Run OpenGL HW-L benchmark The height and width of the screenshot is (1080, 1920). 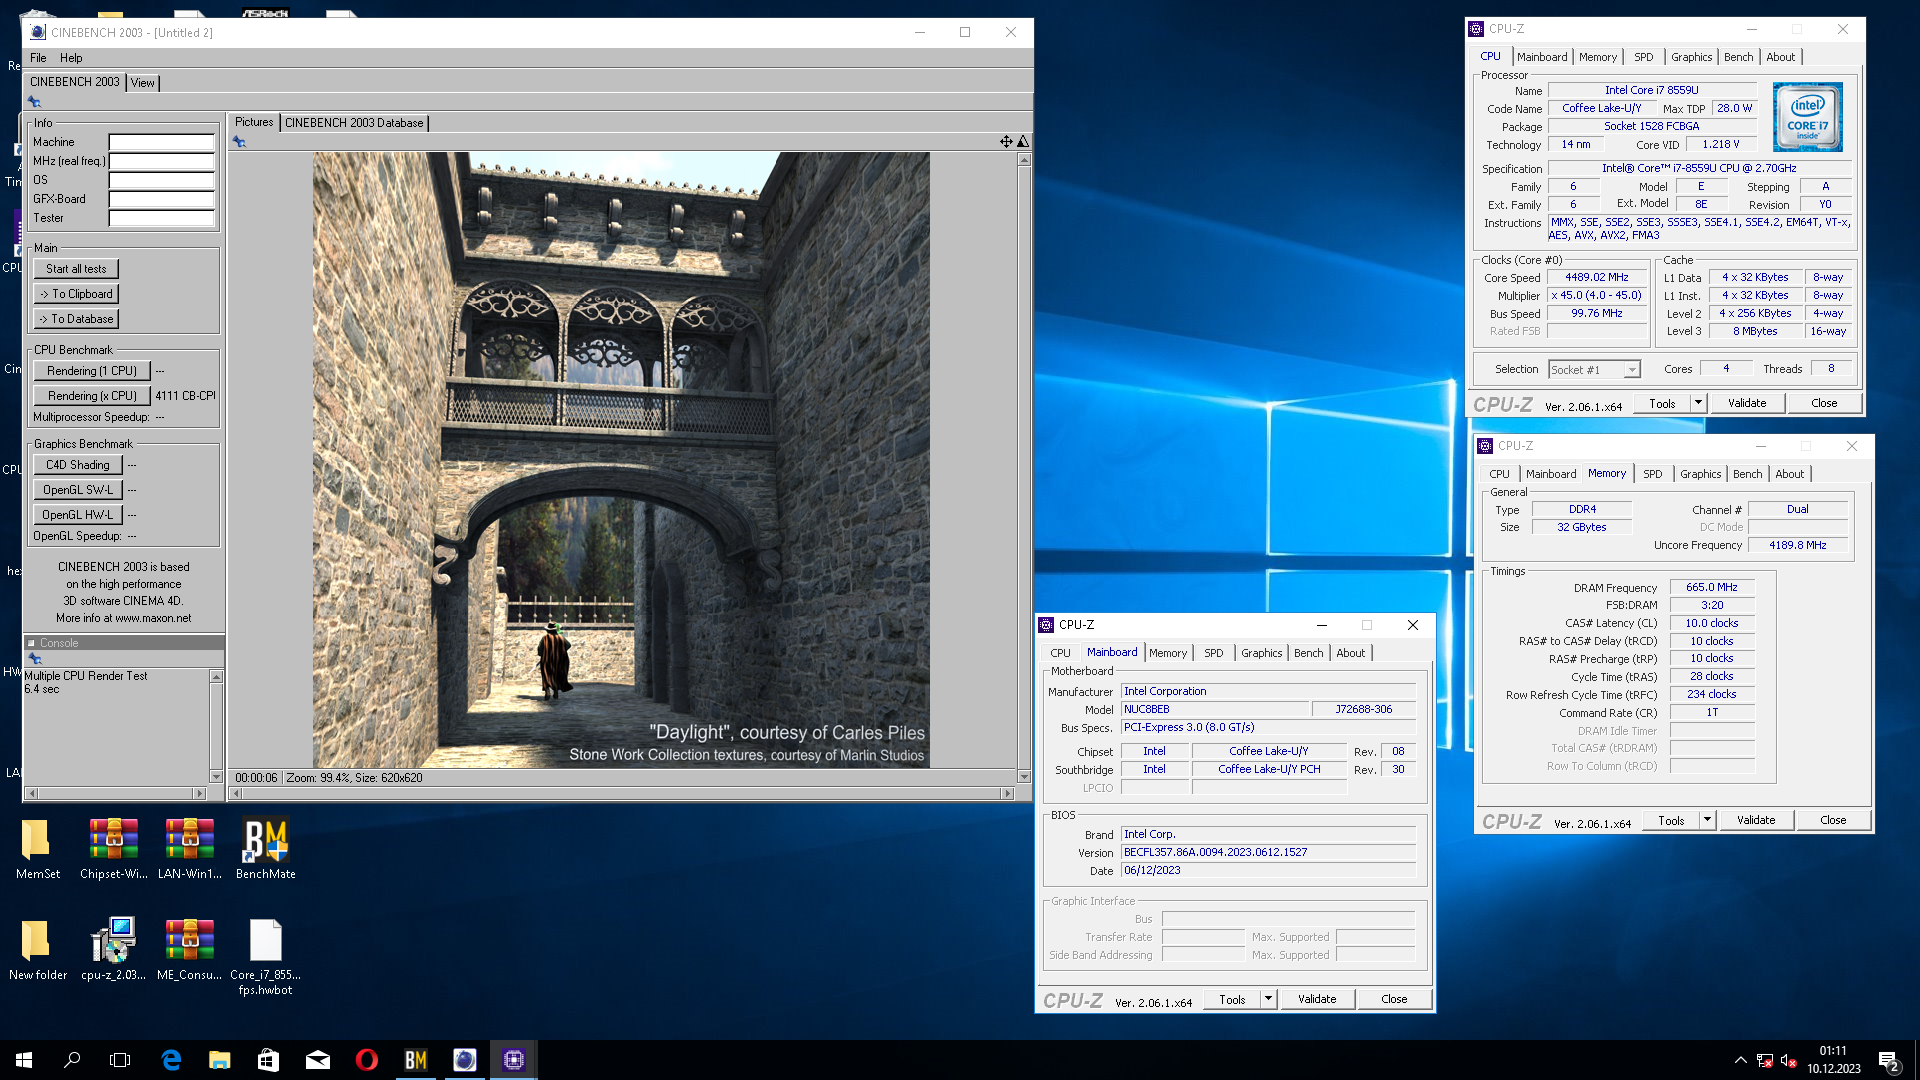click(x=78, y=515)
